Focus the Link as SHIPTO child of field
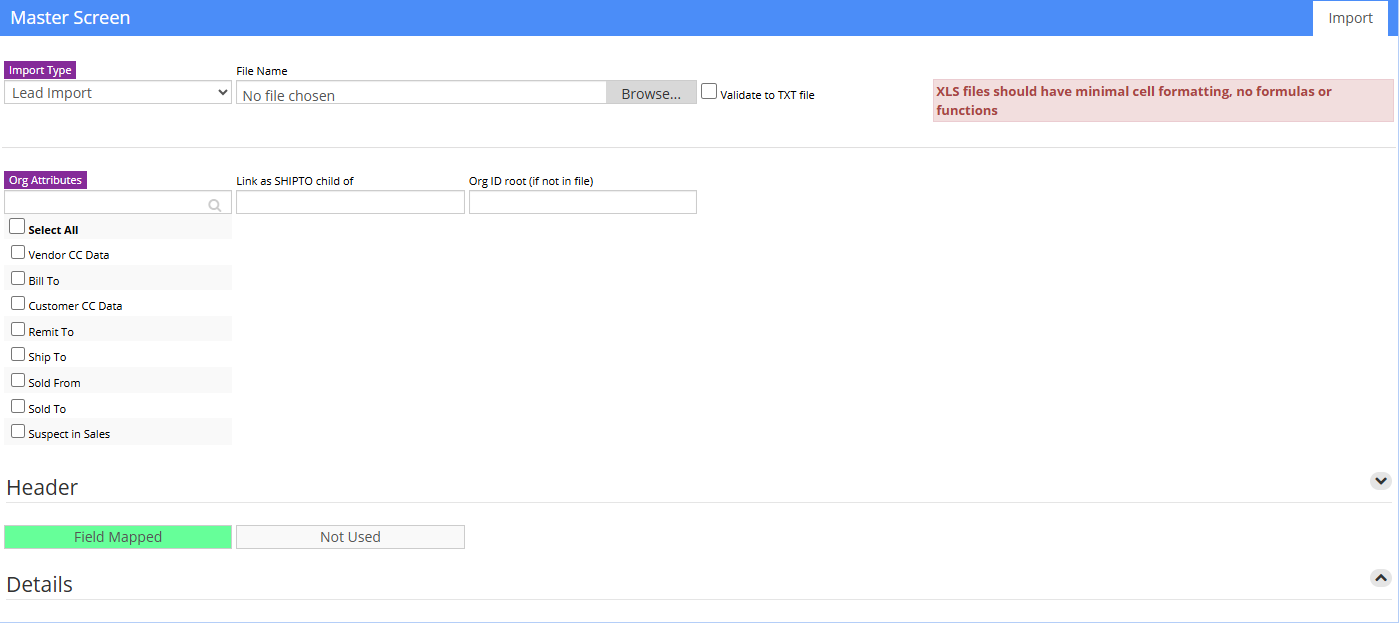 [x=350, y=202]
